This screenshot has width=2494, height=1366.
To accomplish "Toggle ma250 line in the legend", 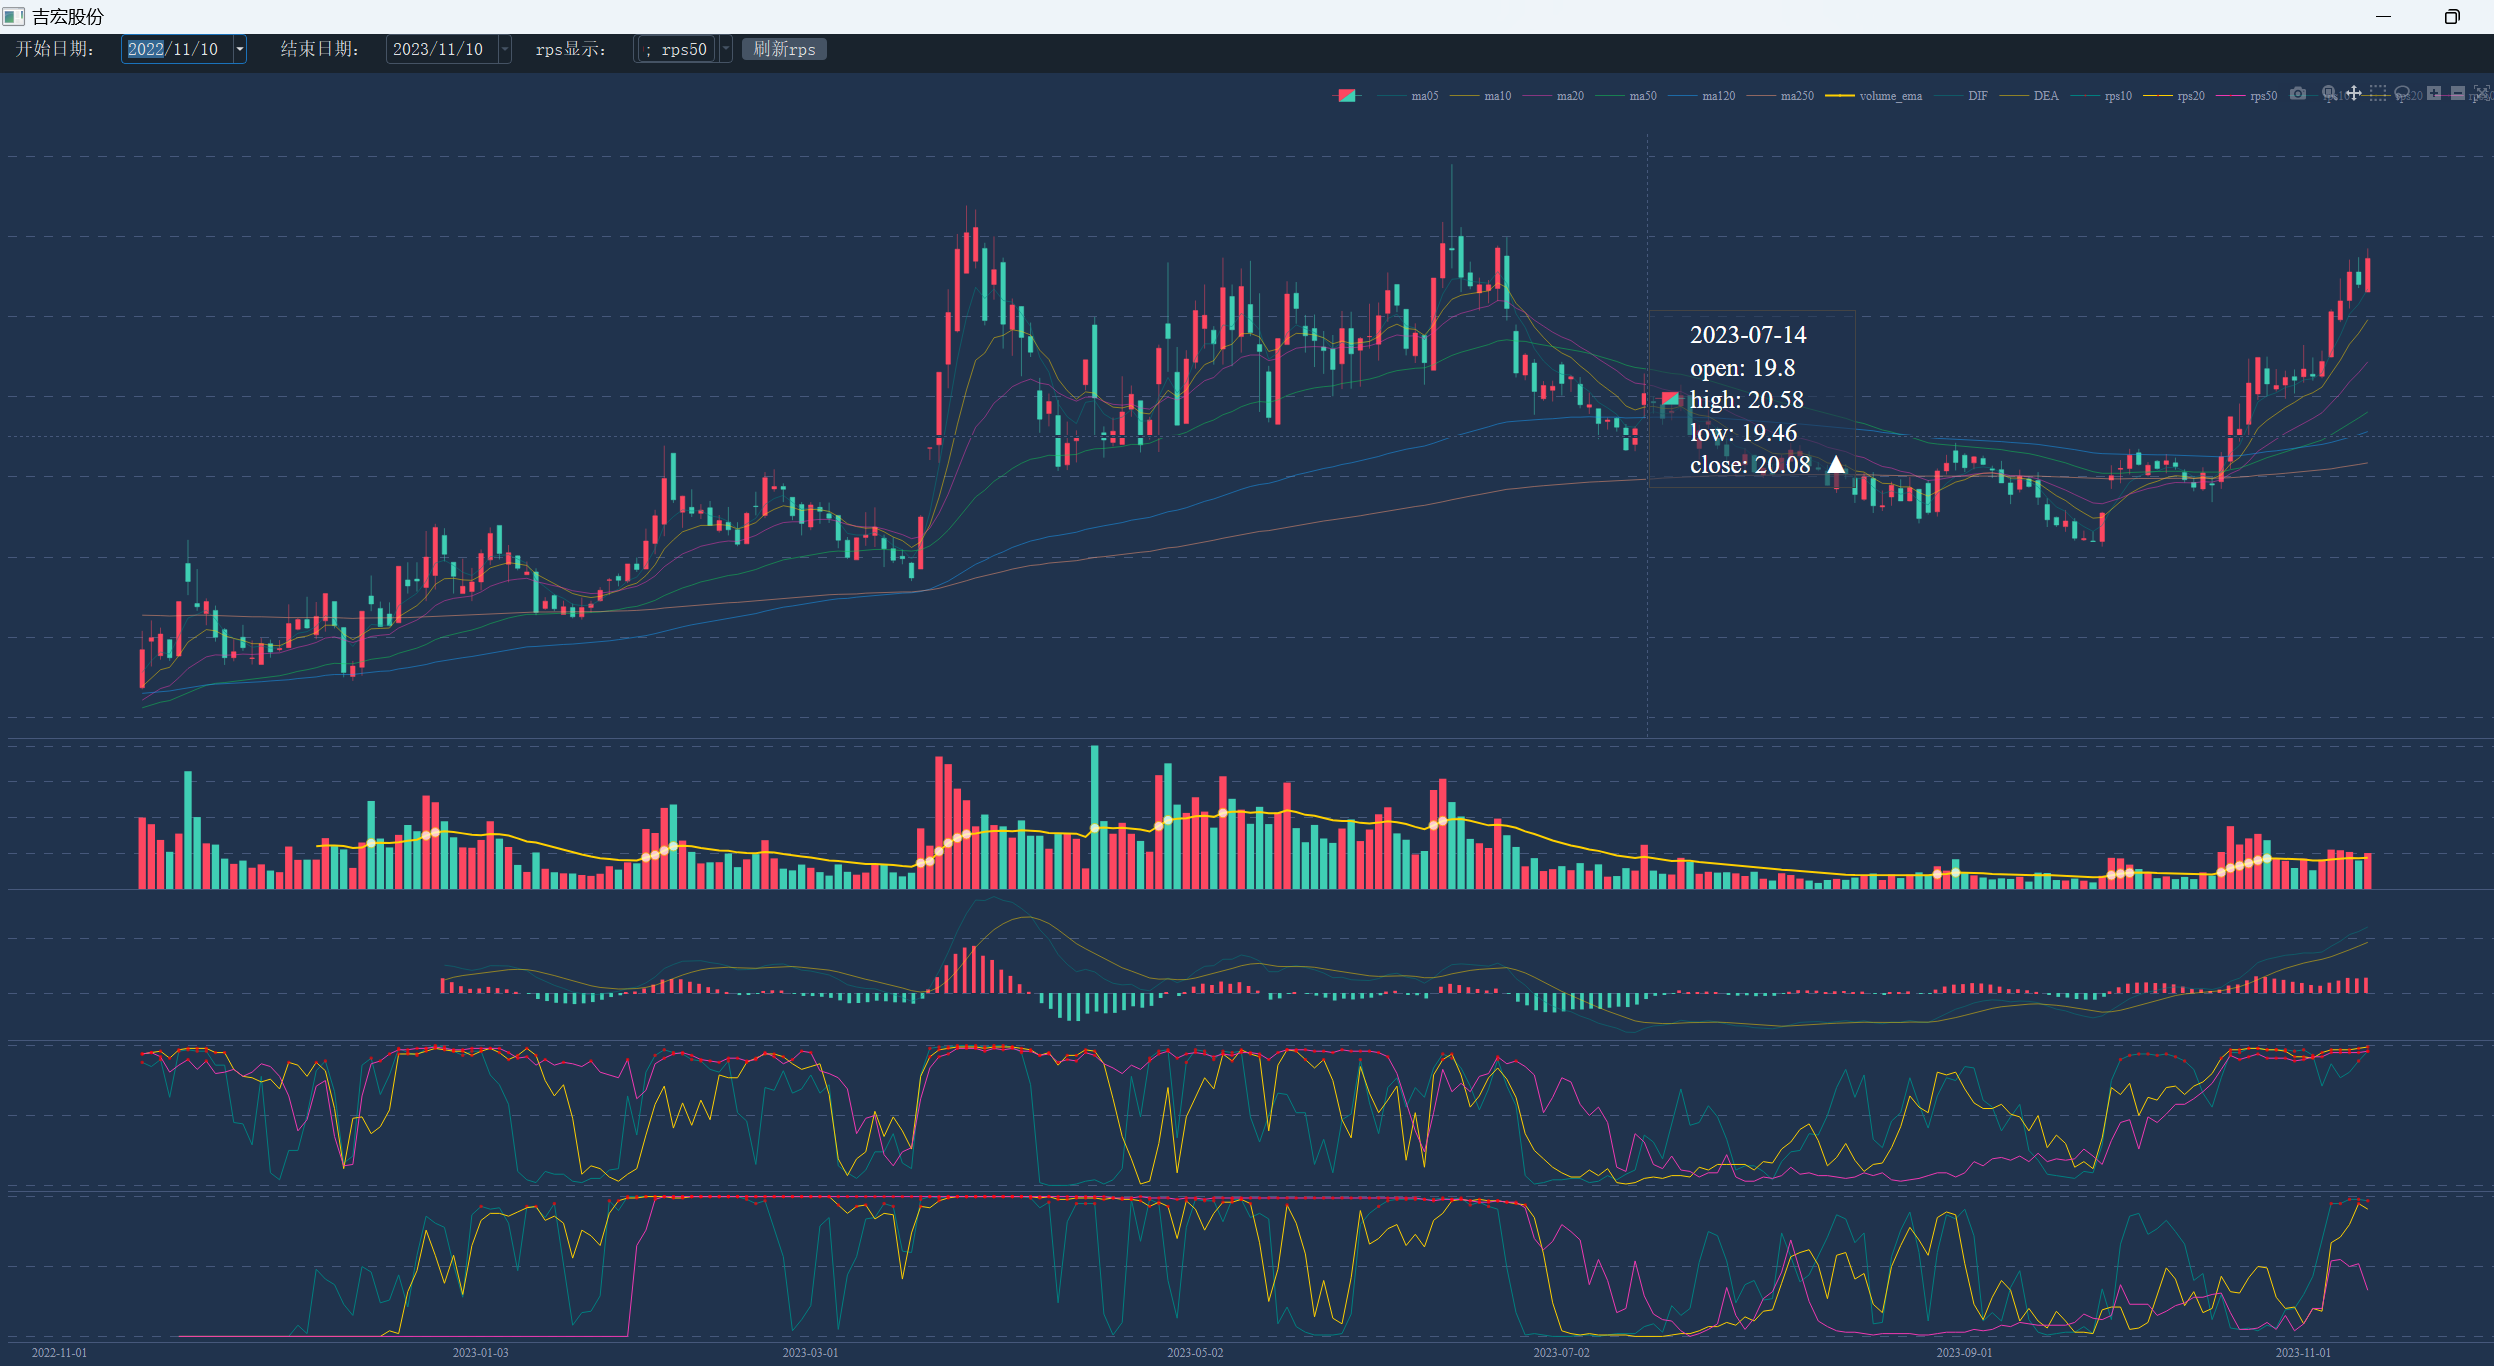I will pos(1781,96).
